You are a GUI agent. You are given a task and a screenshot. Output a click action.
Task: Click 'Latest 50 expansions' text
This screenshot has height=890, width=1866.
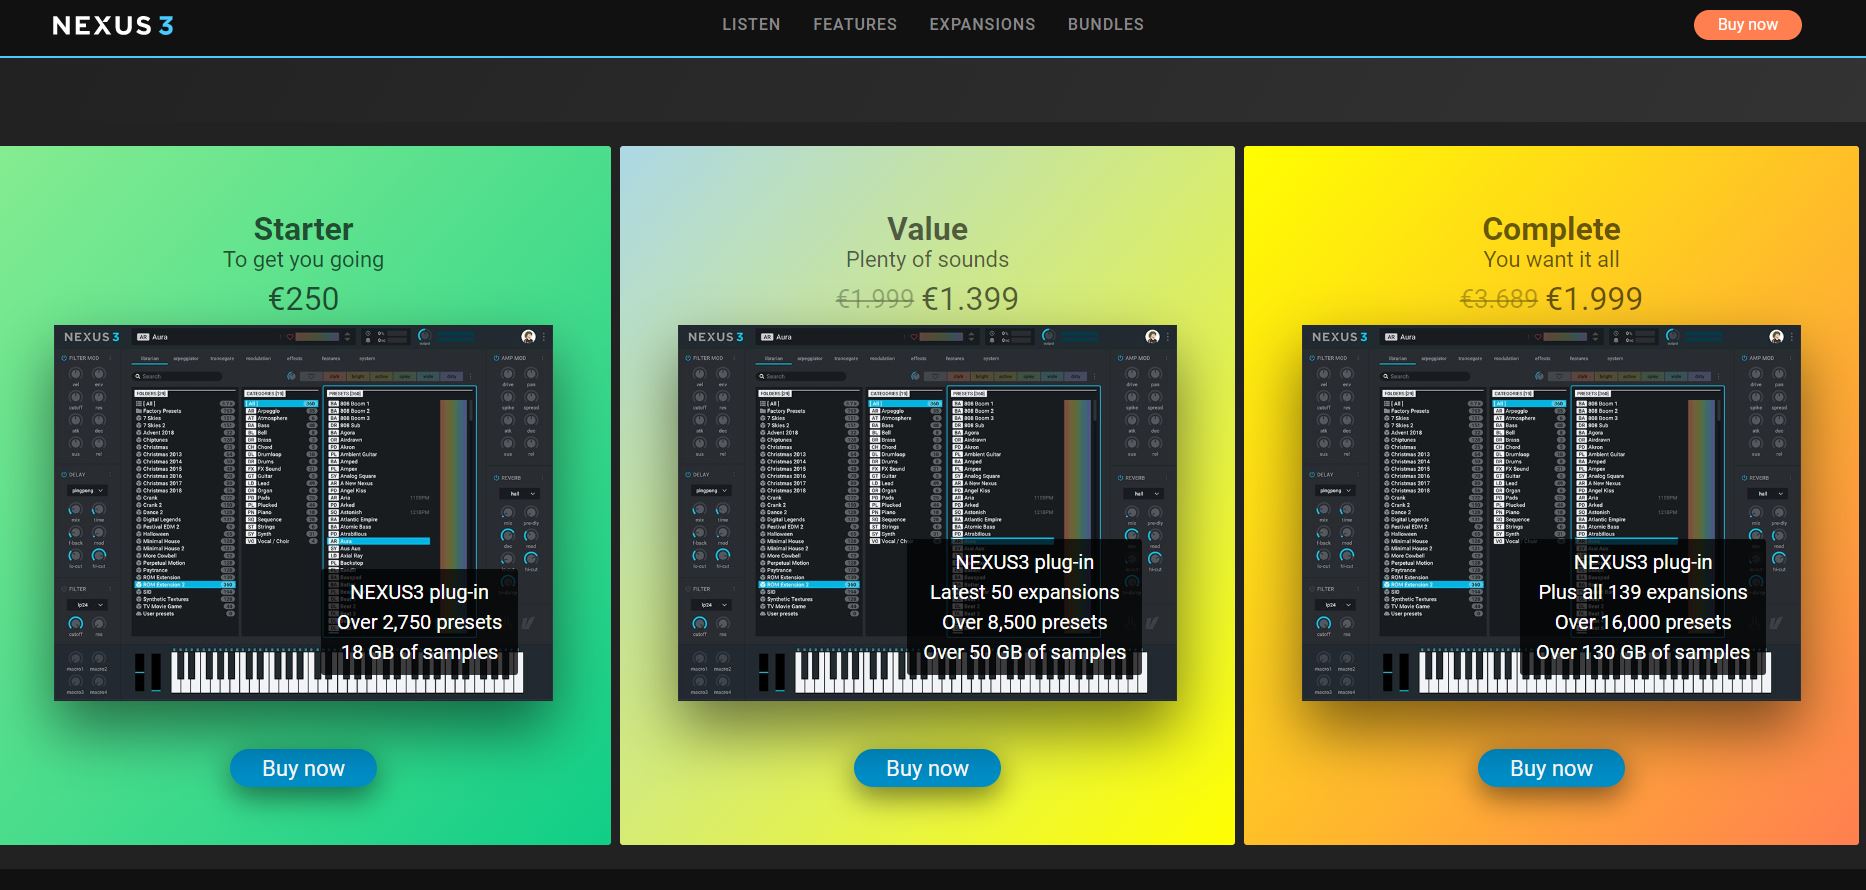point(1024,592)
